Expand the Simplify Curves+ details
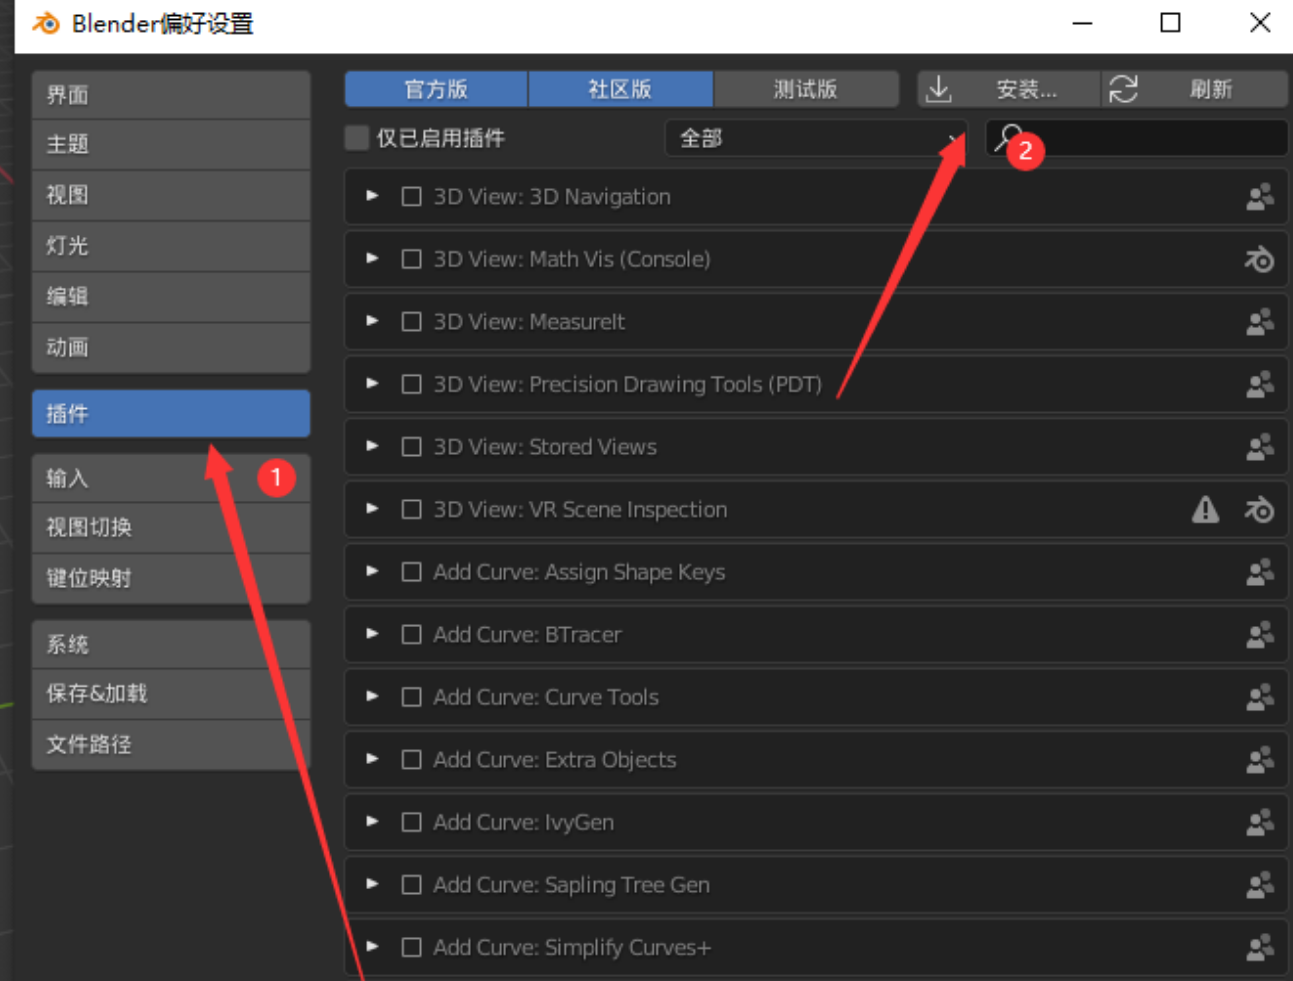 pyautogui.click(x=372, y=946)
